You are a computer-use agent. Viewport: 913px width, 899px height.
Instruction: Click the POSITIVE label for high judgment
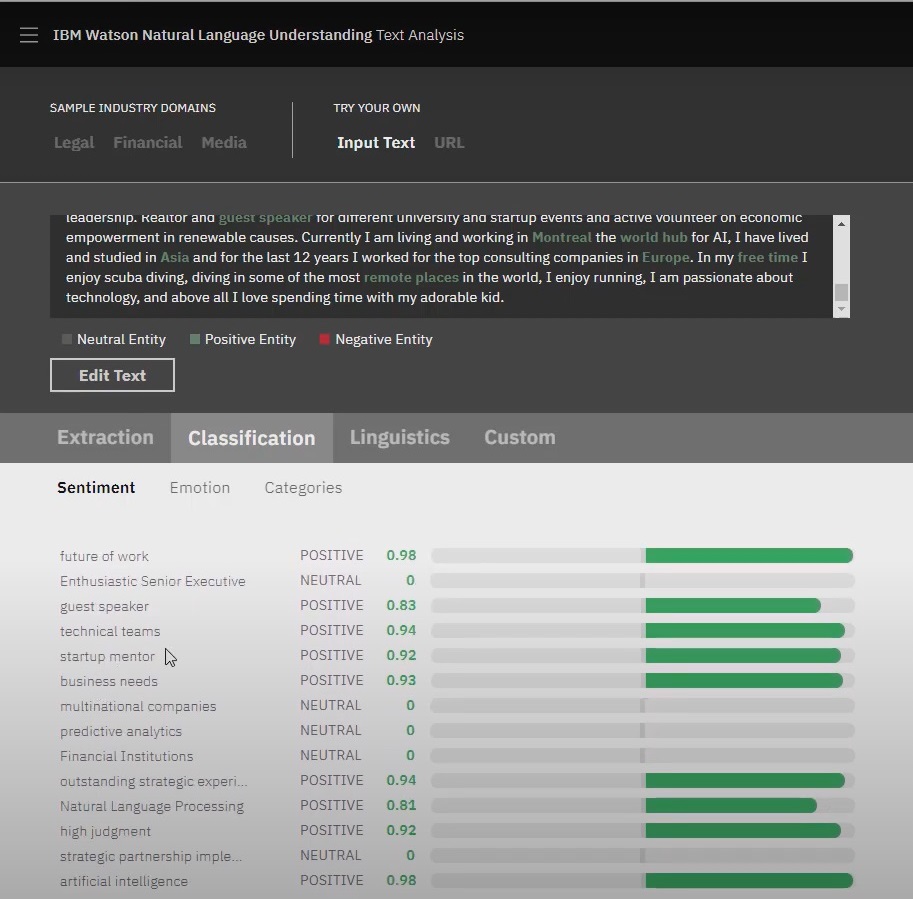click(331, 830)
